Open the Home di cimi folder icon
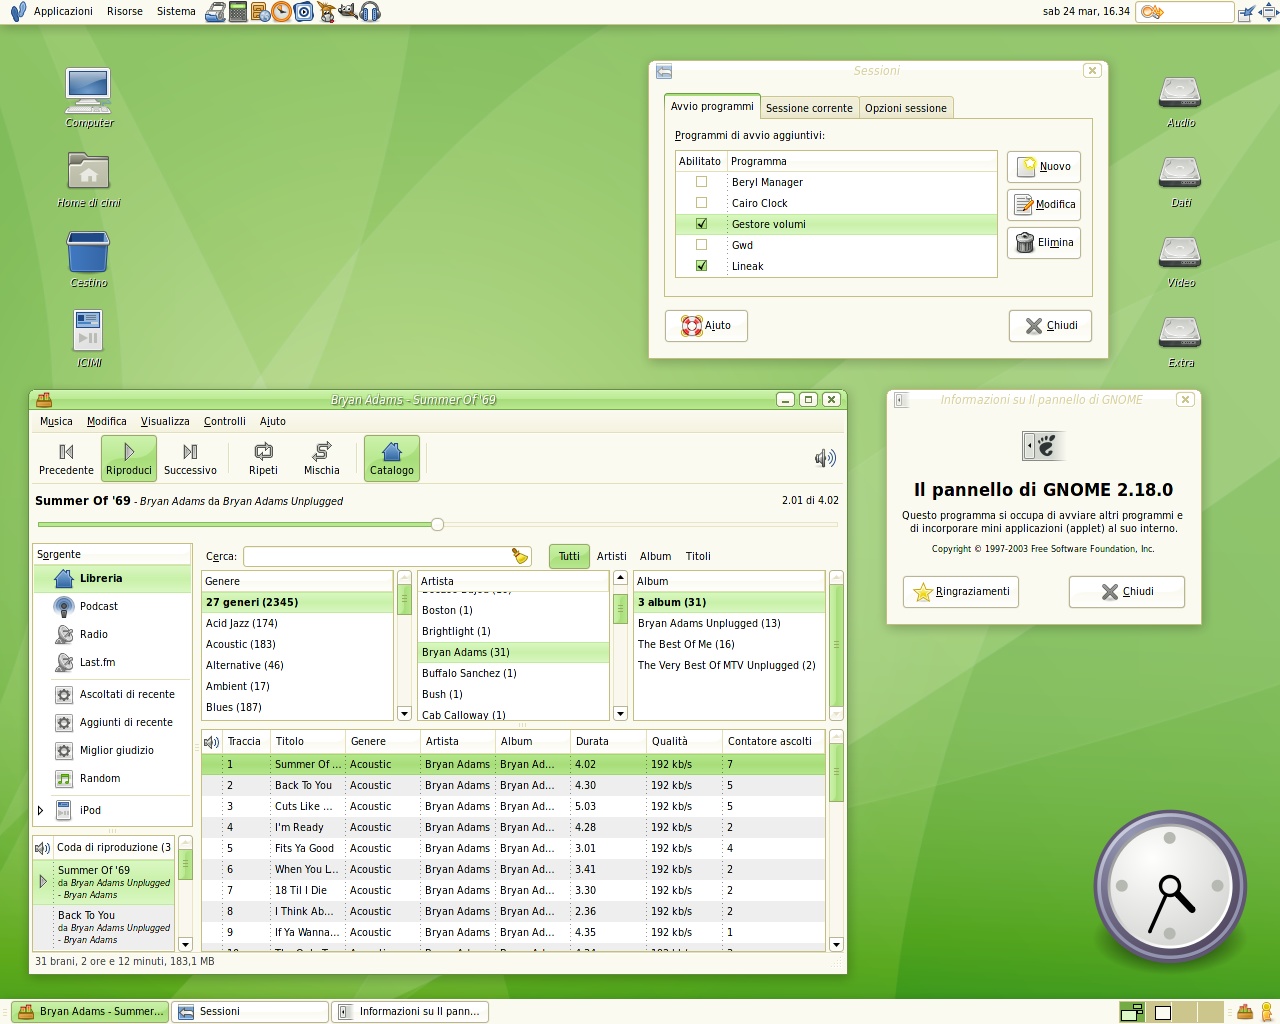1280x1024 pixels. pyautogui.click(x=89, y=179)
